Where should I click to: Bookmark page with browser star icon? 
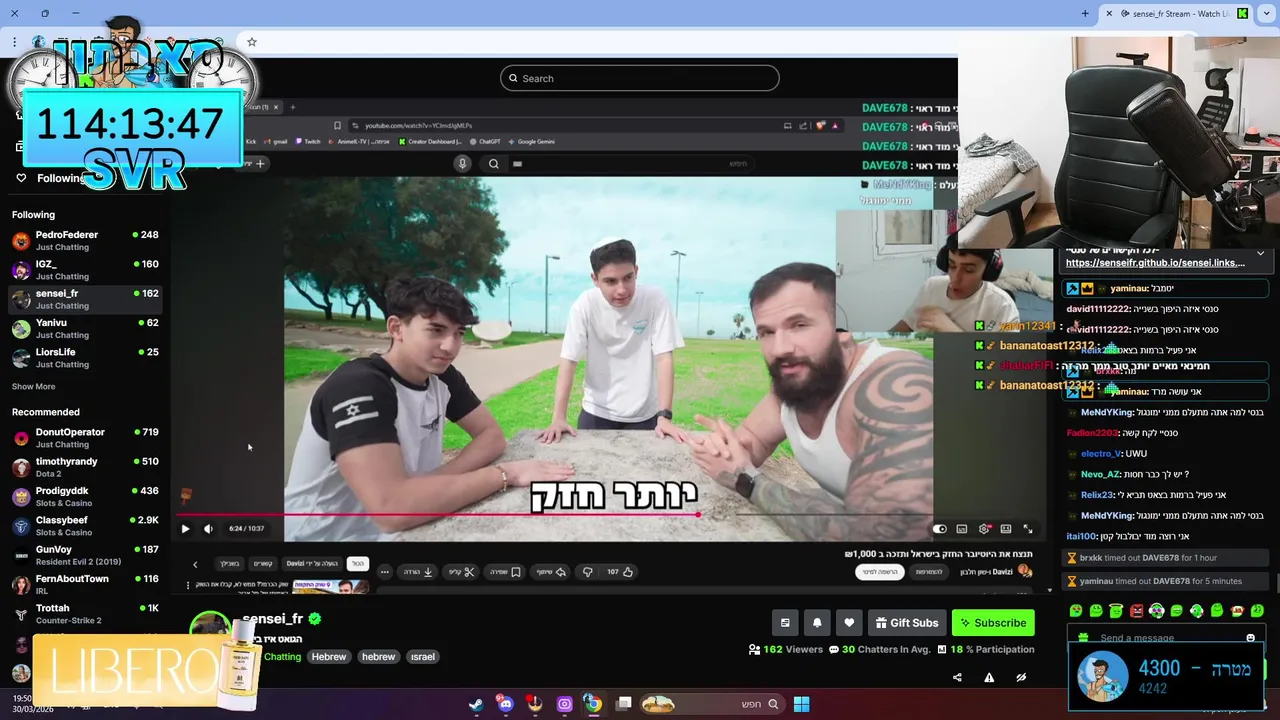[252, 42]
